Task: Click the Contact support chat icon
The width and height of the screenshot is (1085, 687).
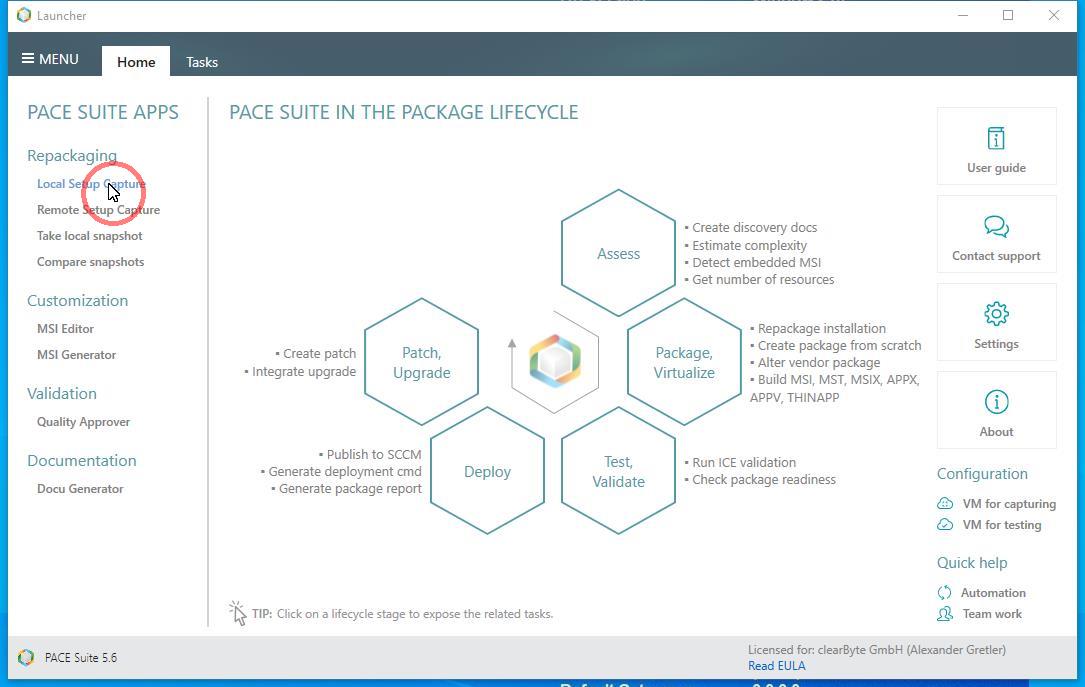Action: [x=996, y=226]
